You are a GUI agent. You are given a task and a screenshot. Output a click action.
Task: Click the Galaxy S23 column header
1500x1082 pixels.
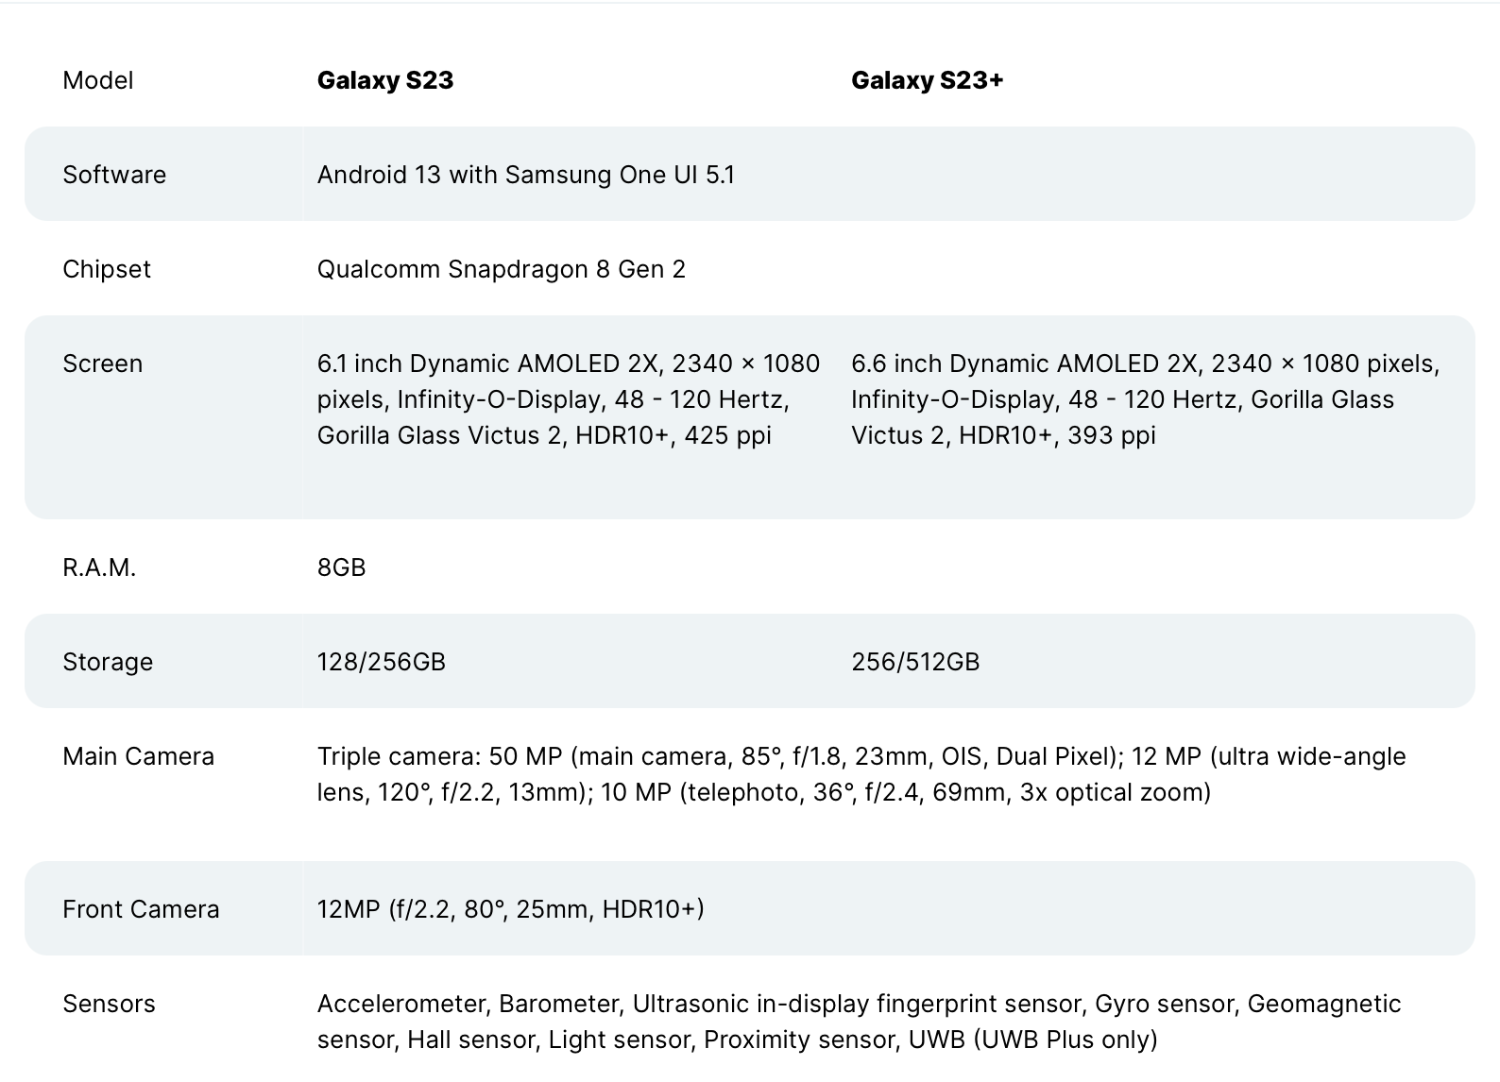pyautogui.click(x=385, y=80)
